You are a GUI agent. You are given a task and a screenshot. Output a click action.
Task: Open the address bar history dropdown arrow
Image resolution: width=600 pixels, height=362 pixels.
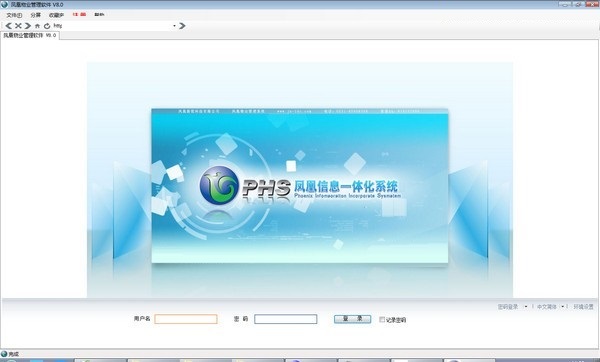tap(174, 26)
